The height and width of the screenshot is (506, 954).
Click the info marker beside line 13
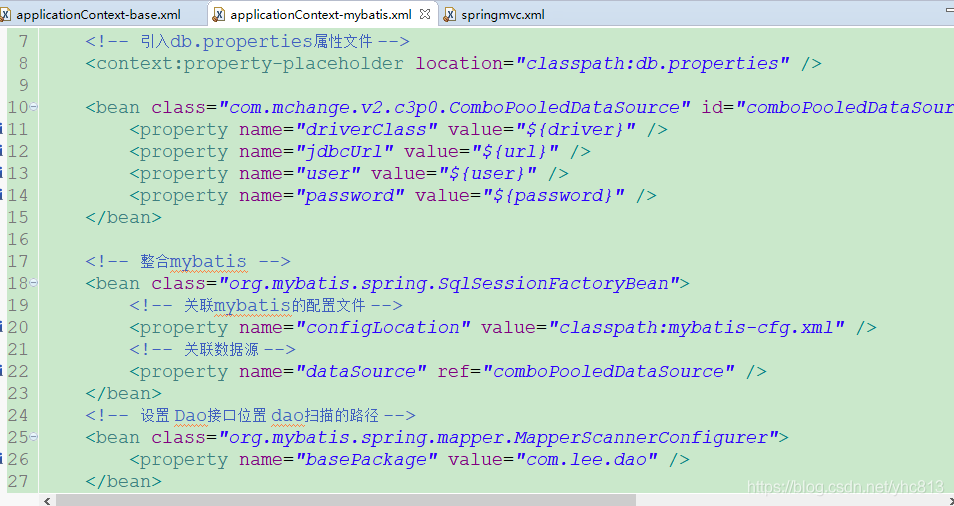pos(3,173)
